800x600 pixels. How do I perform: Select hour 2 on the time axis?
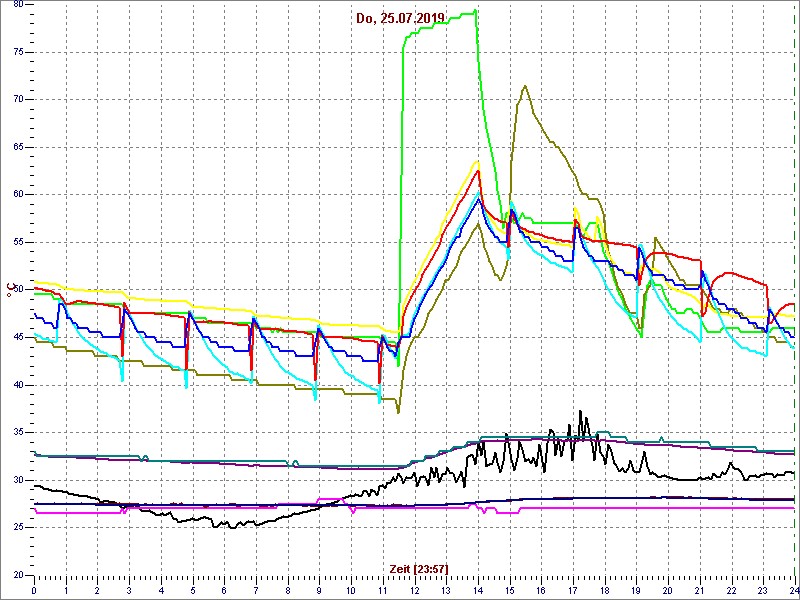(97, 590)
